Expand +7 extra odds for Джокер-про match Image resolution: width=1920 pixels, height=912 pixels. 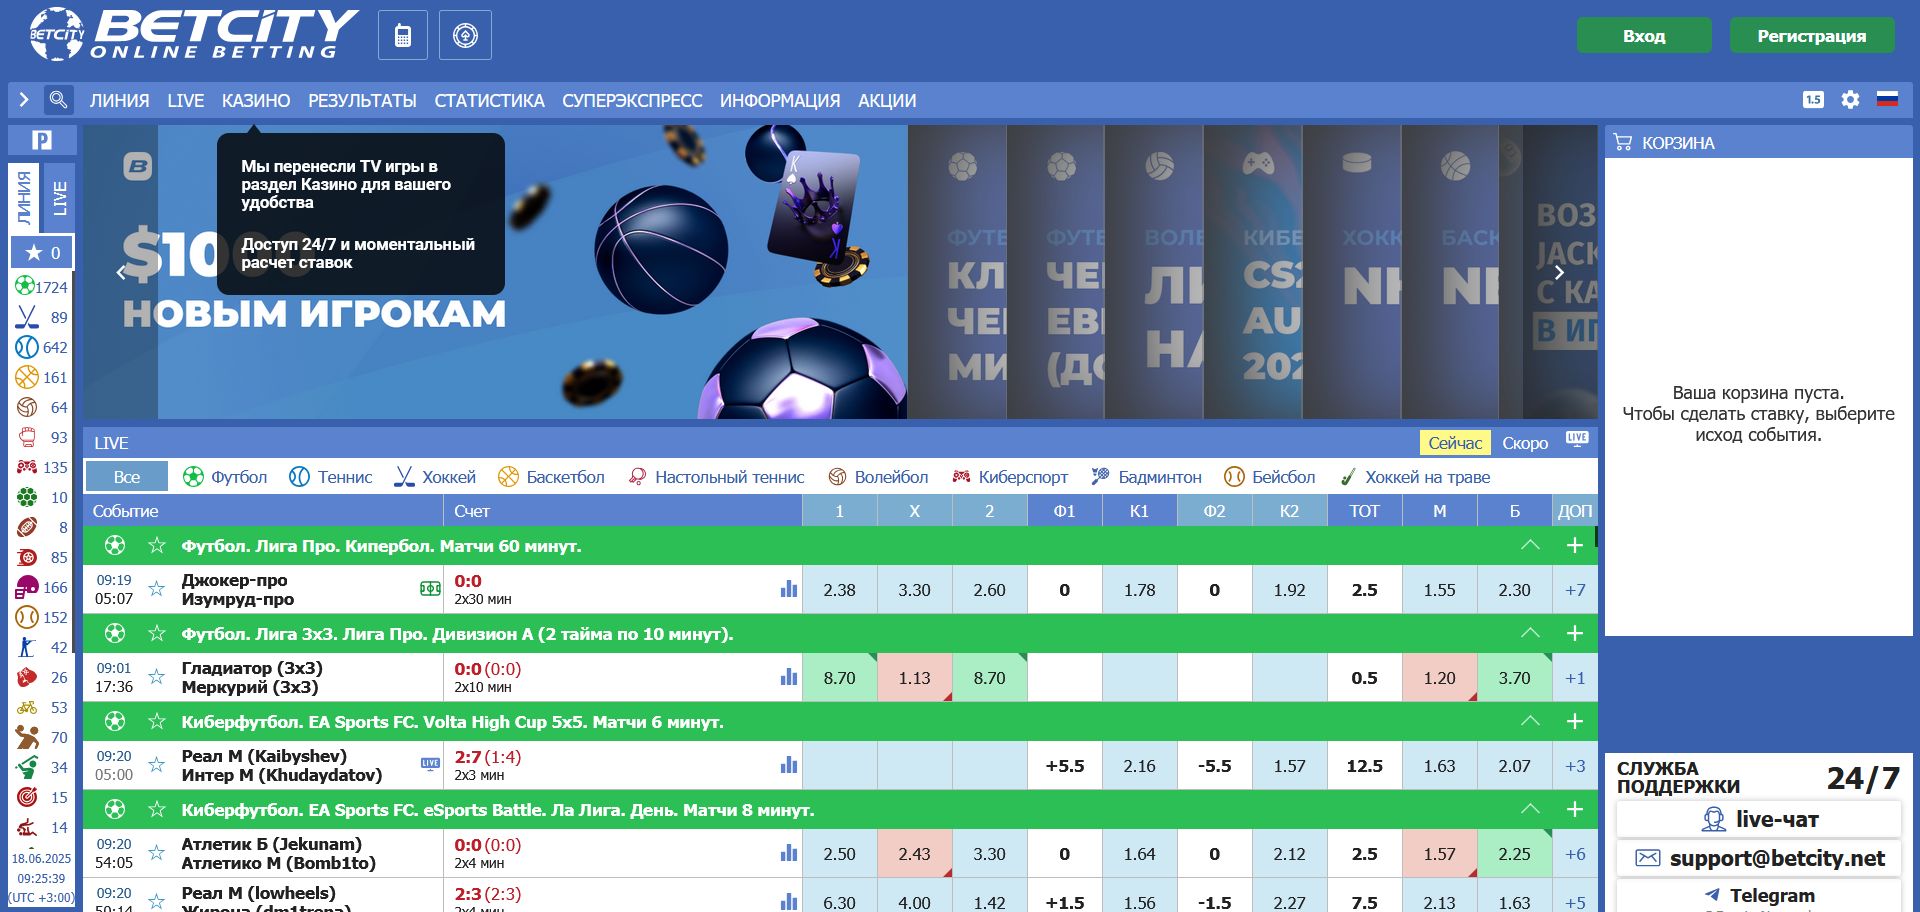[1575, 589]
